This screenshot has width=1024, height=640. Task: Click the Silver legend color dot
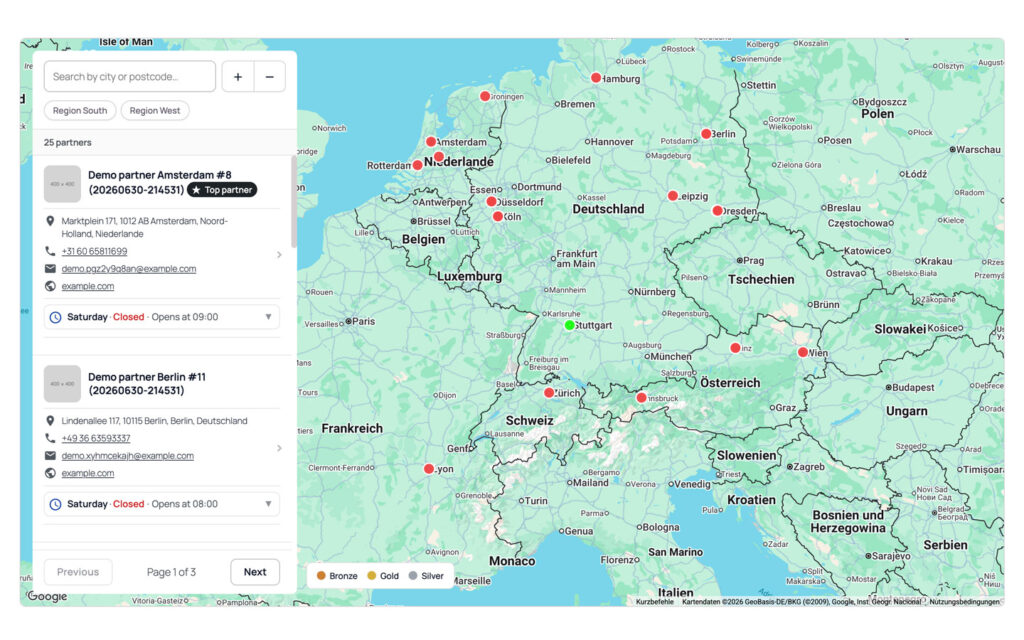point(413,575)
